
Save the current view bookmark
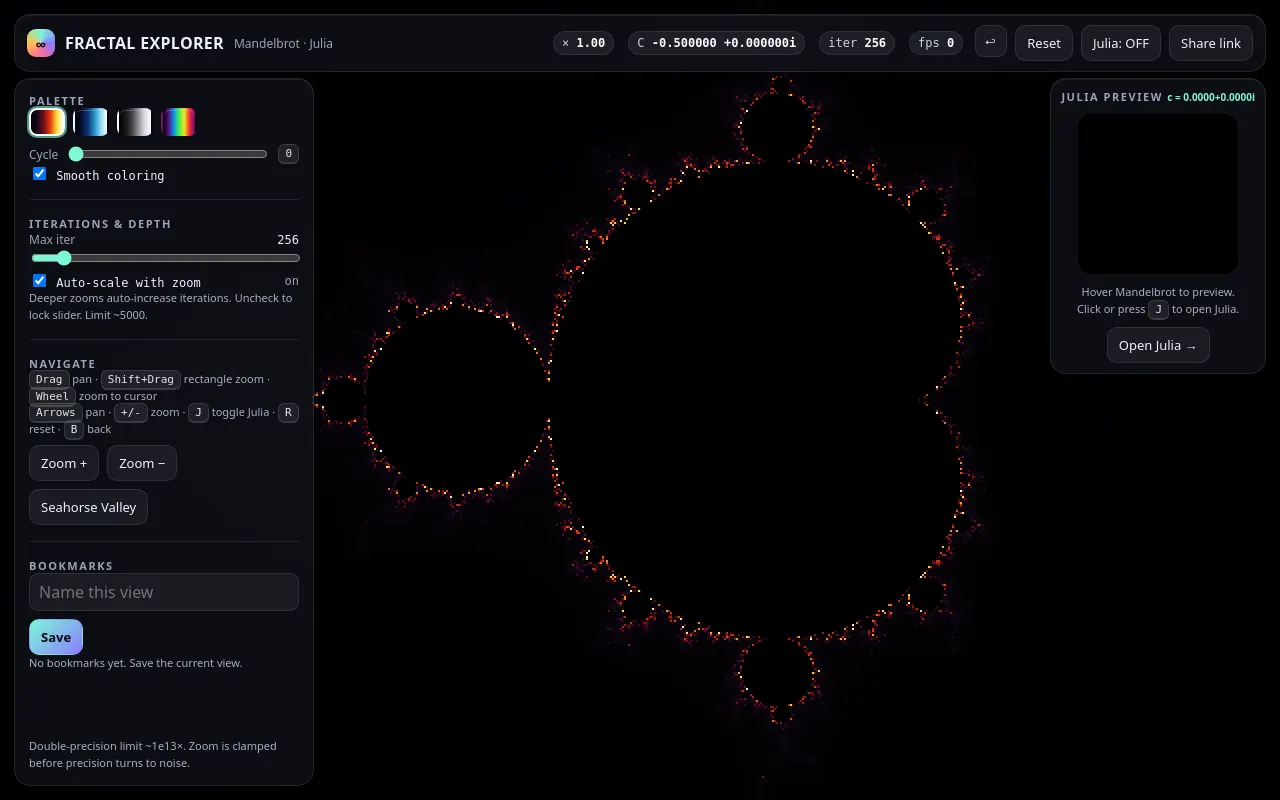pos(56,637)
